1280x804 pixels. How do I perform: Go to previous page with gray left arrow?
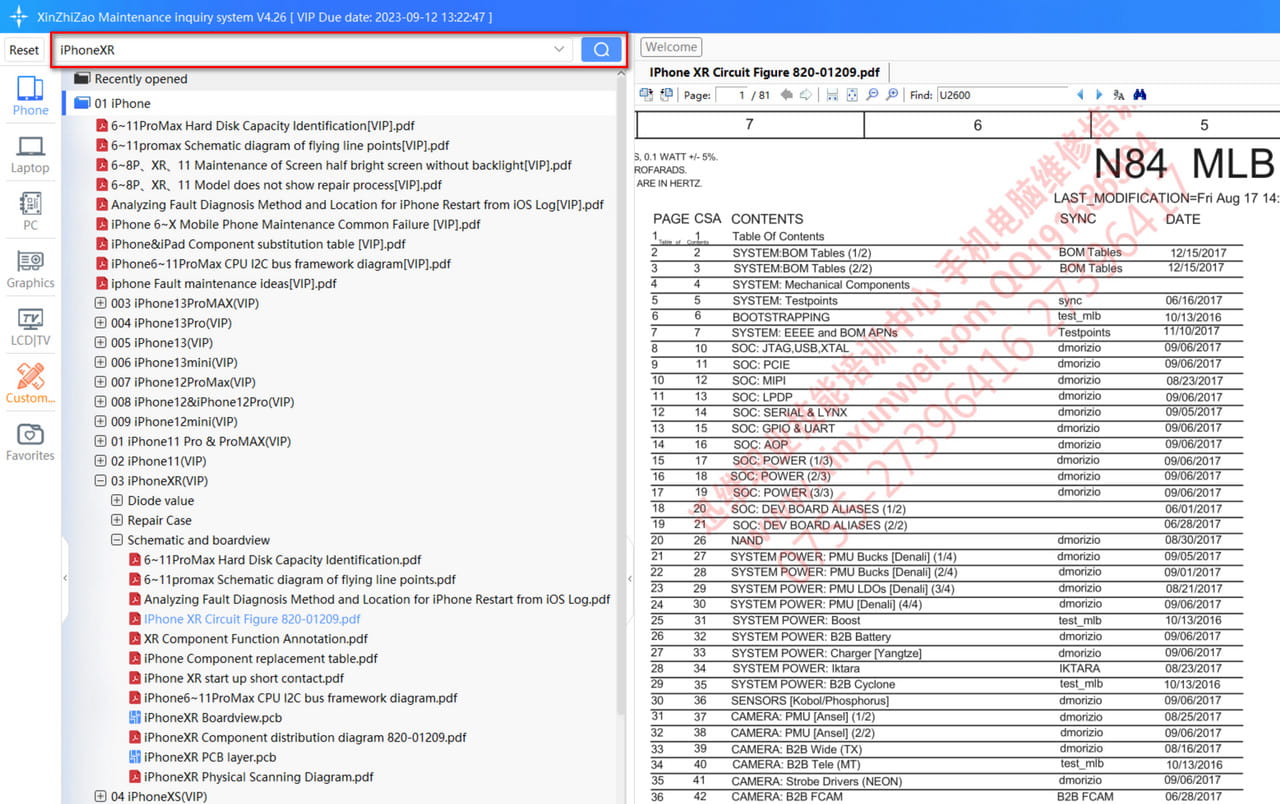(786, 95)
